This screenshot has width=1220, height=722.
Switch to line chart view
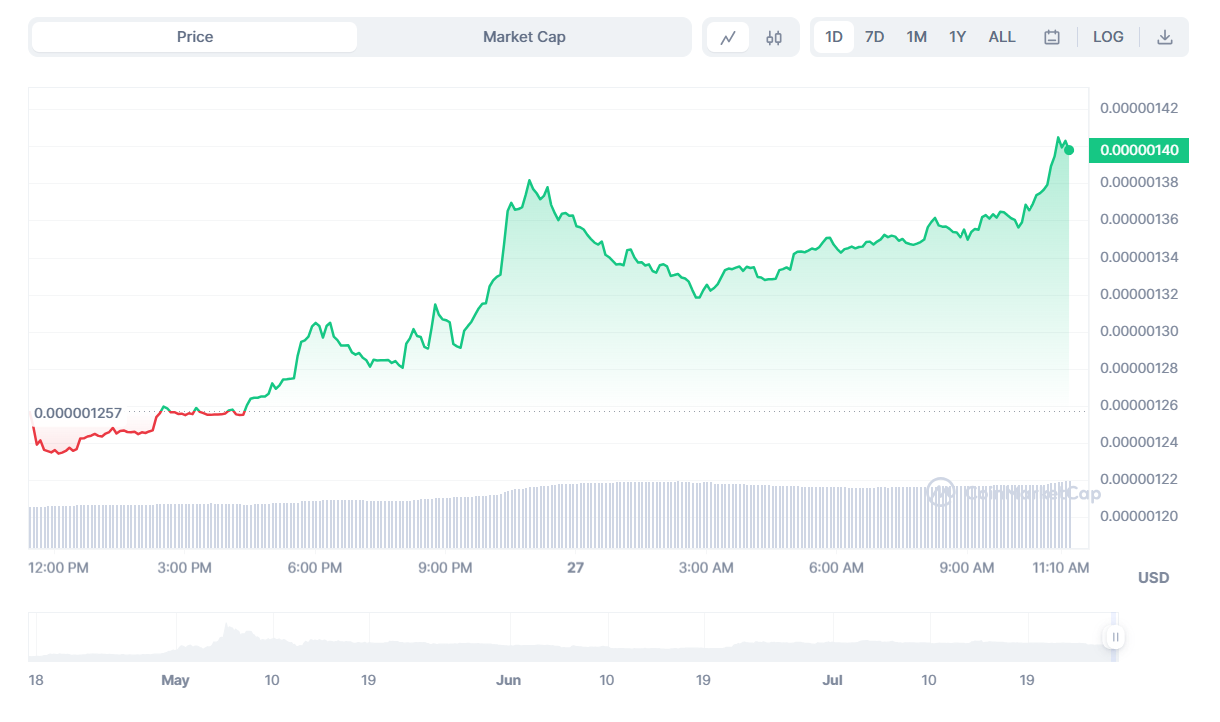coord(728,37)
